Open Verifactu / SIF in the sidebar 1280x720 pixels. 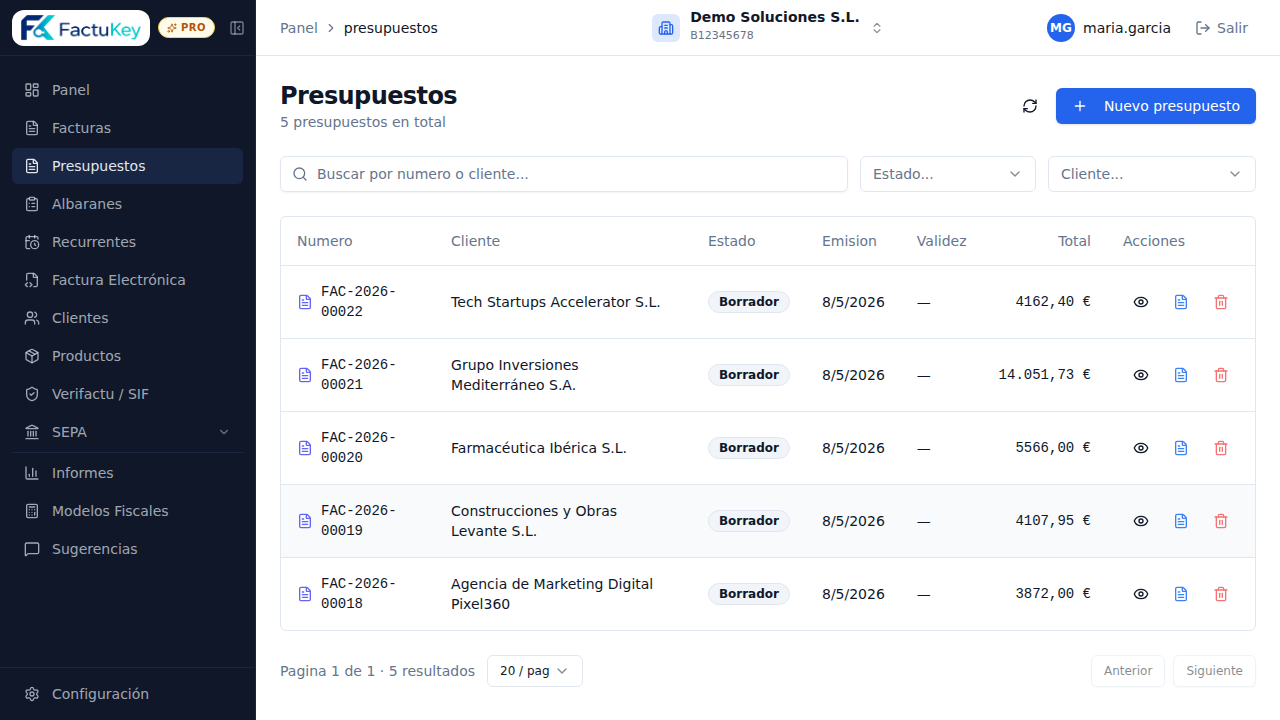point(127,394)
